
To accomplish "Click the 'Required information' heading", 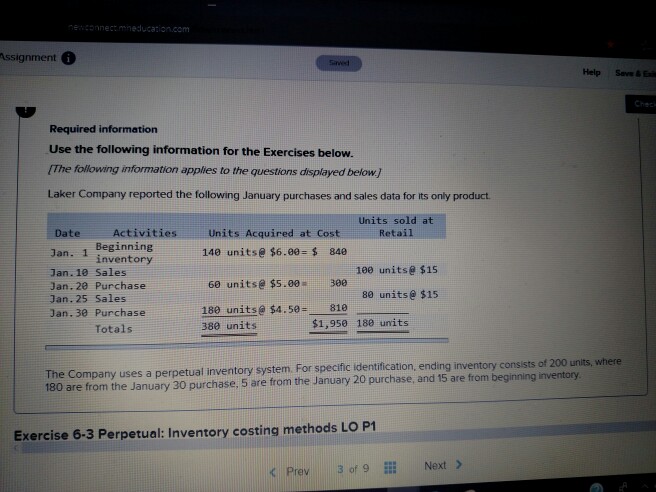I will [103, 129].
